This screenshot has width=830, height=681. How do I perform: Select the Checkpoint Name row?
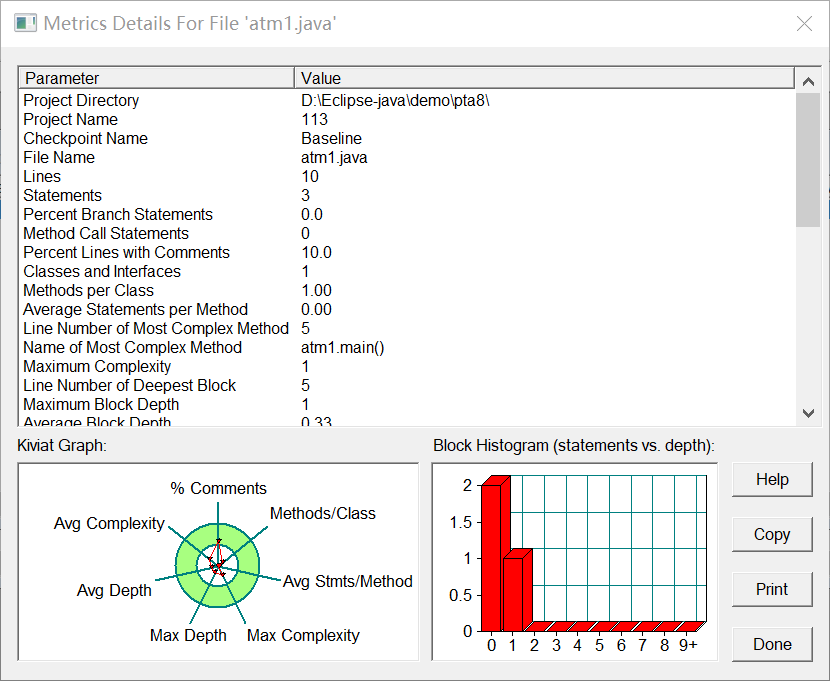coord(408,139)
